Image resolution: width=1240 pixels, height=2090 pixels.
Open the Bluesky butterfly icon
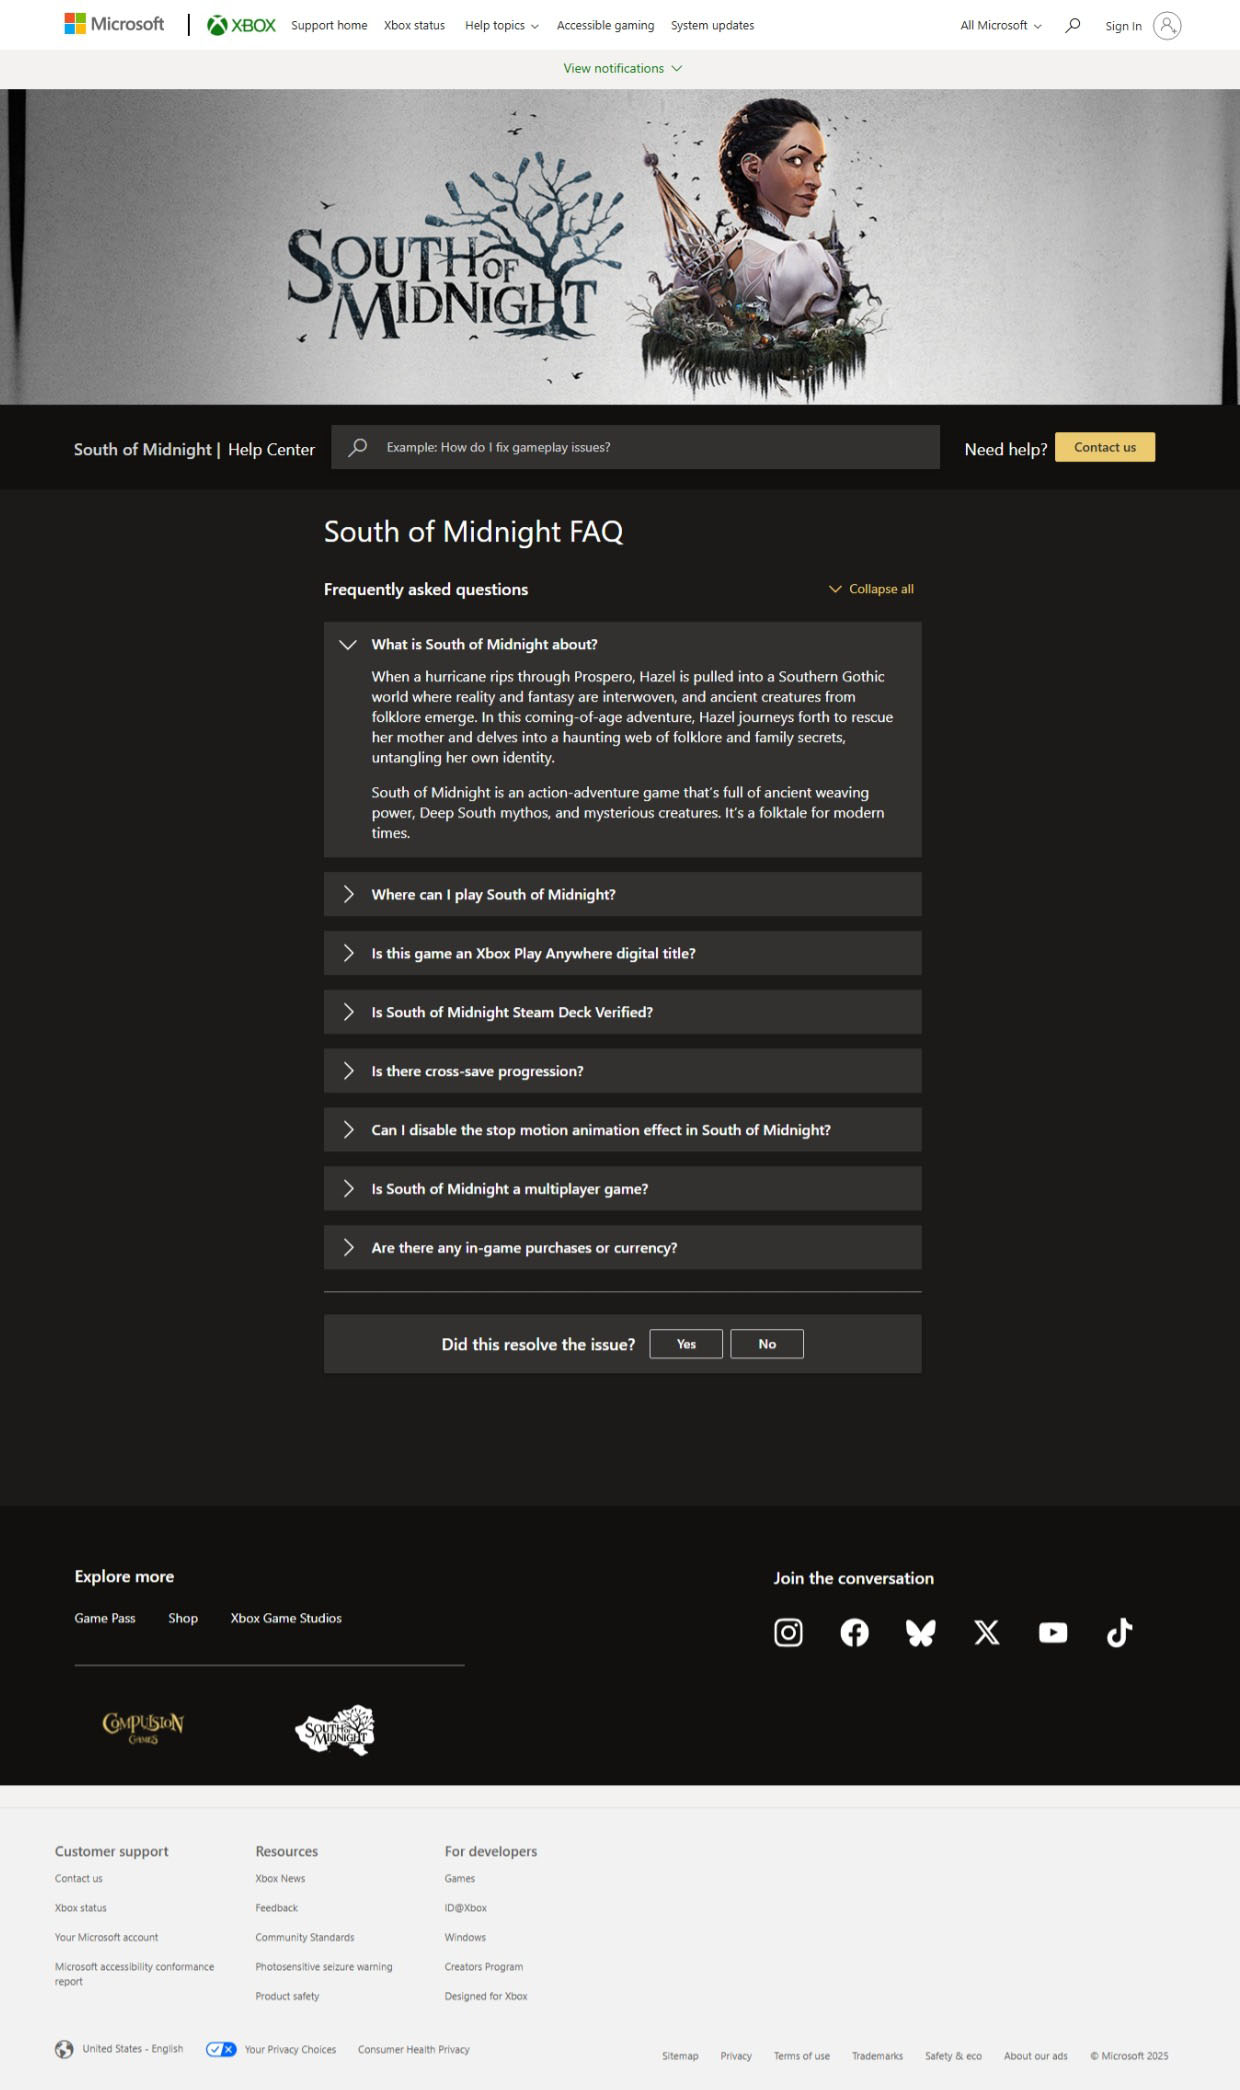(x=920, y=1632)
